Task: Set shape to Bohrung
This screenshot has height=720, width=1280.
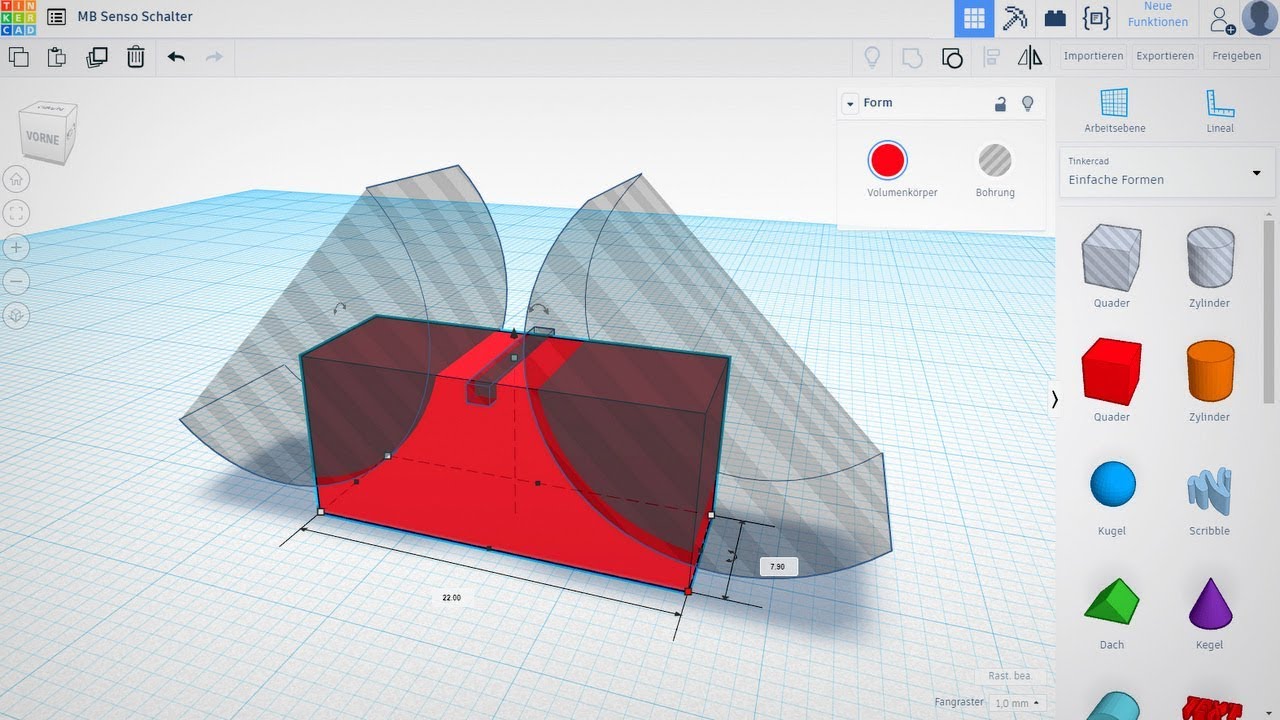Action: tap(995, 160)
